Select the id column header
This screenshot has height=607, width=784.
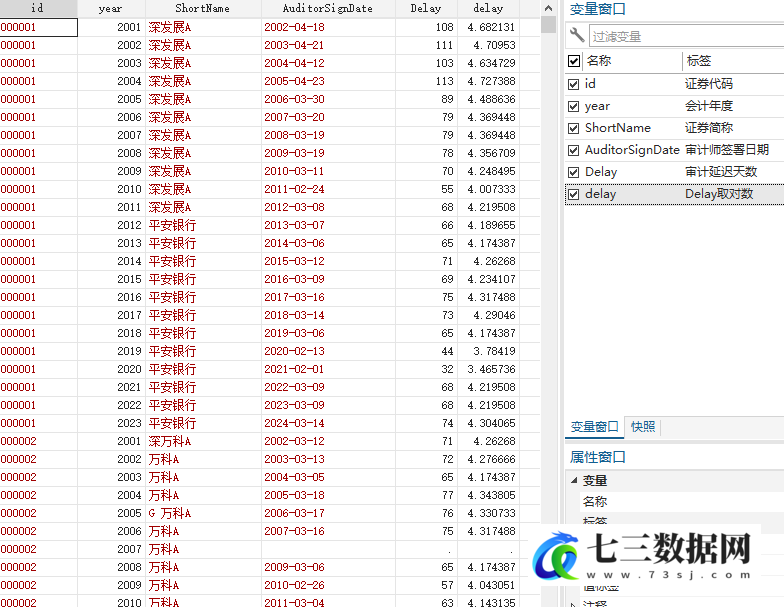click(x=38, y=8)
